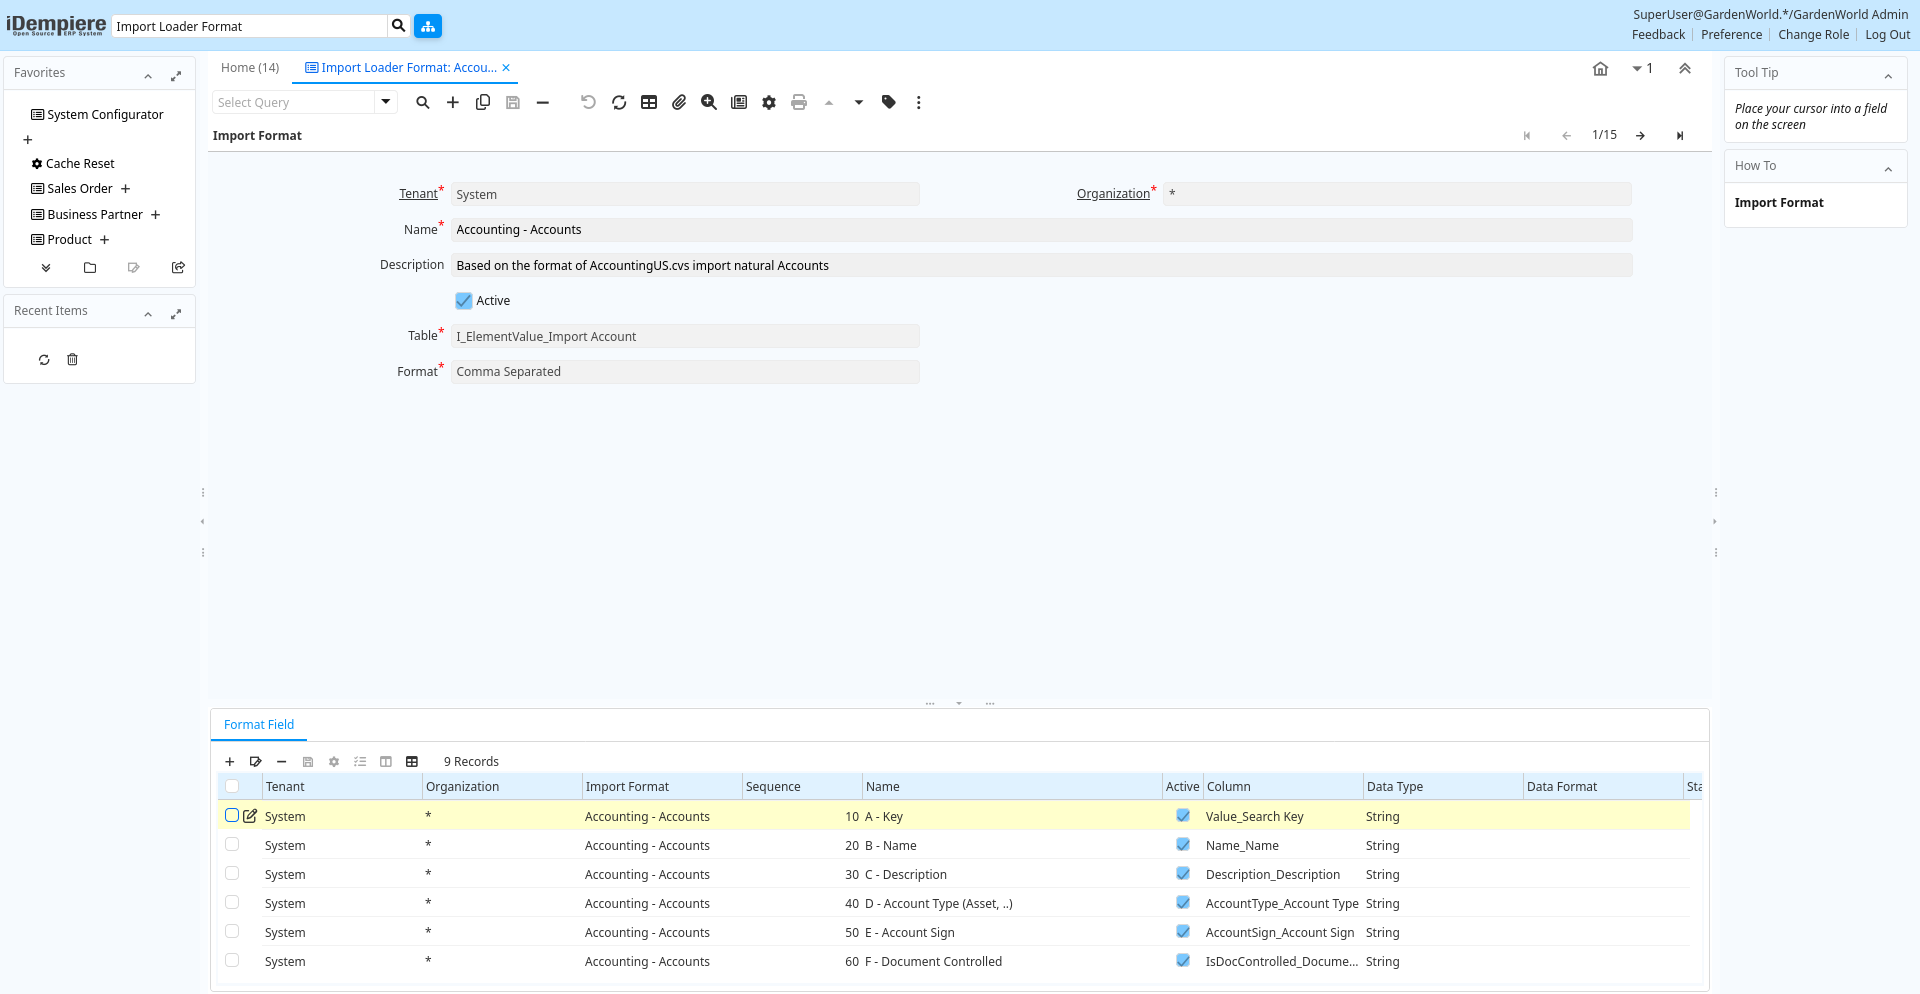This screenshot has height=994, width=1920.
Task: Select the Format Field tab
Action: [259, 725]
